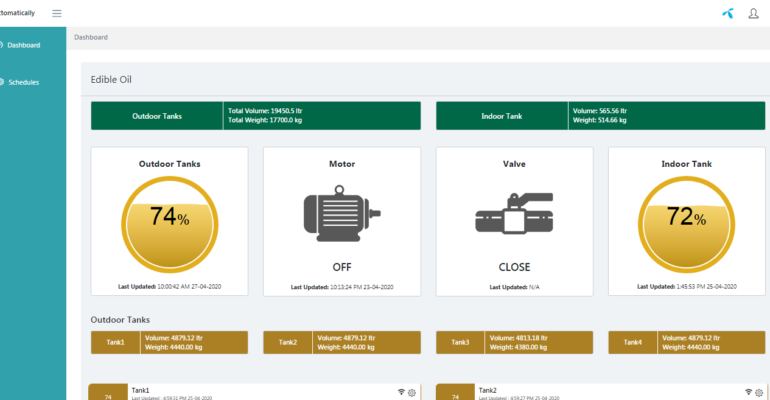
Task: Open settings gear for Tank2 card
Action: 759,393
